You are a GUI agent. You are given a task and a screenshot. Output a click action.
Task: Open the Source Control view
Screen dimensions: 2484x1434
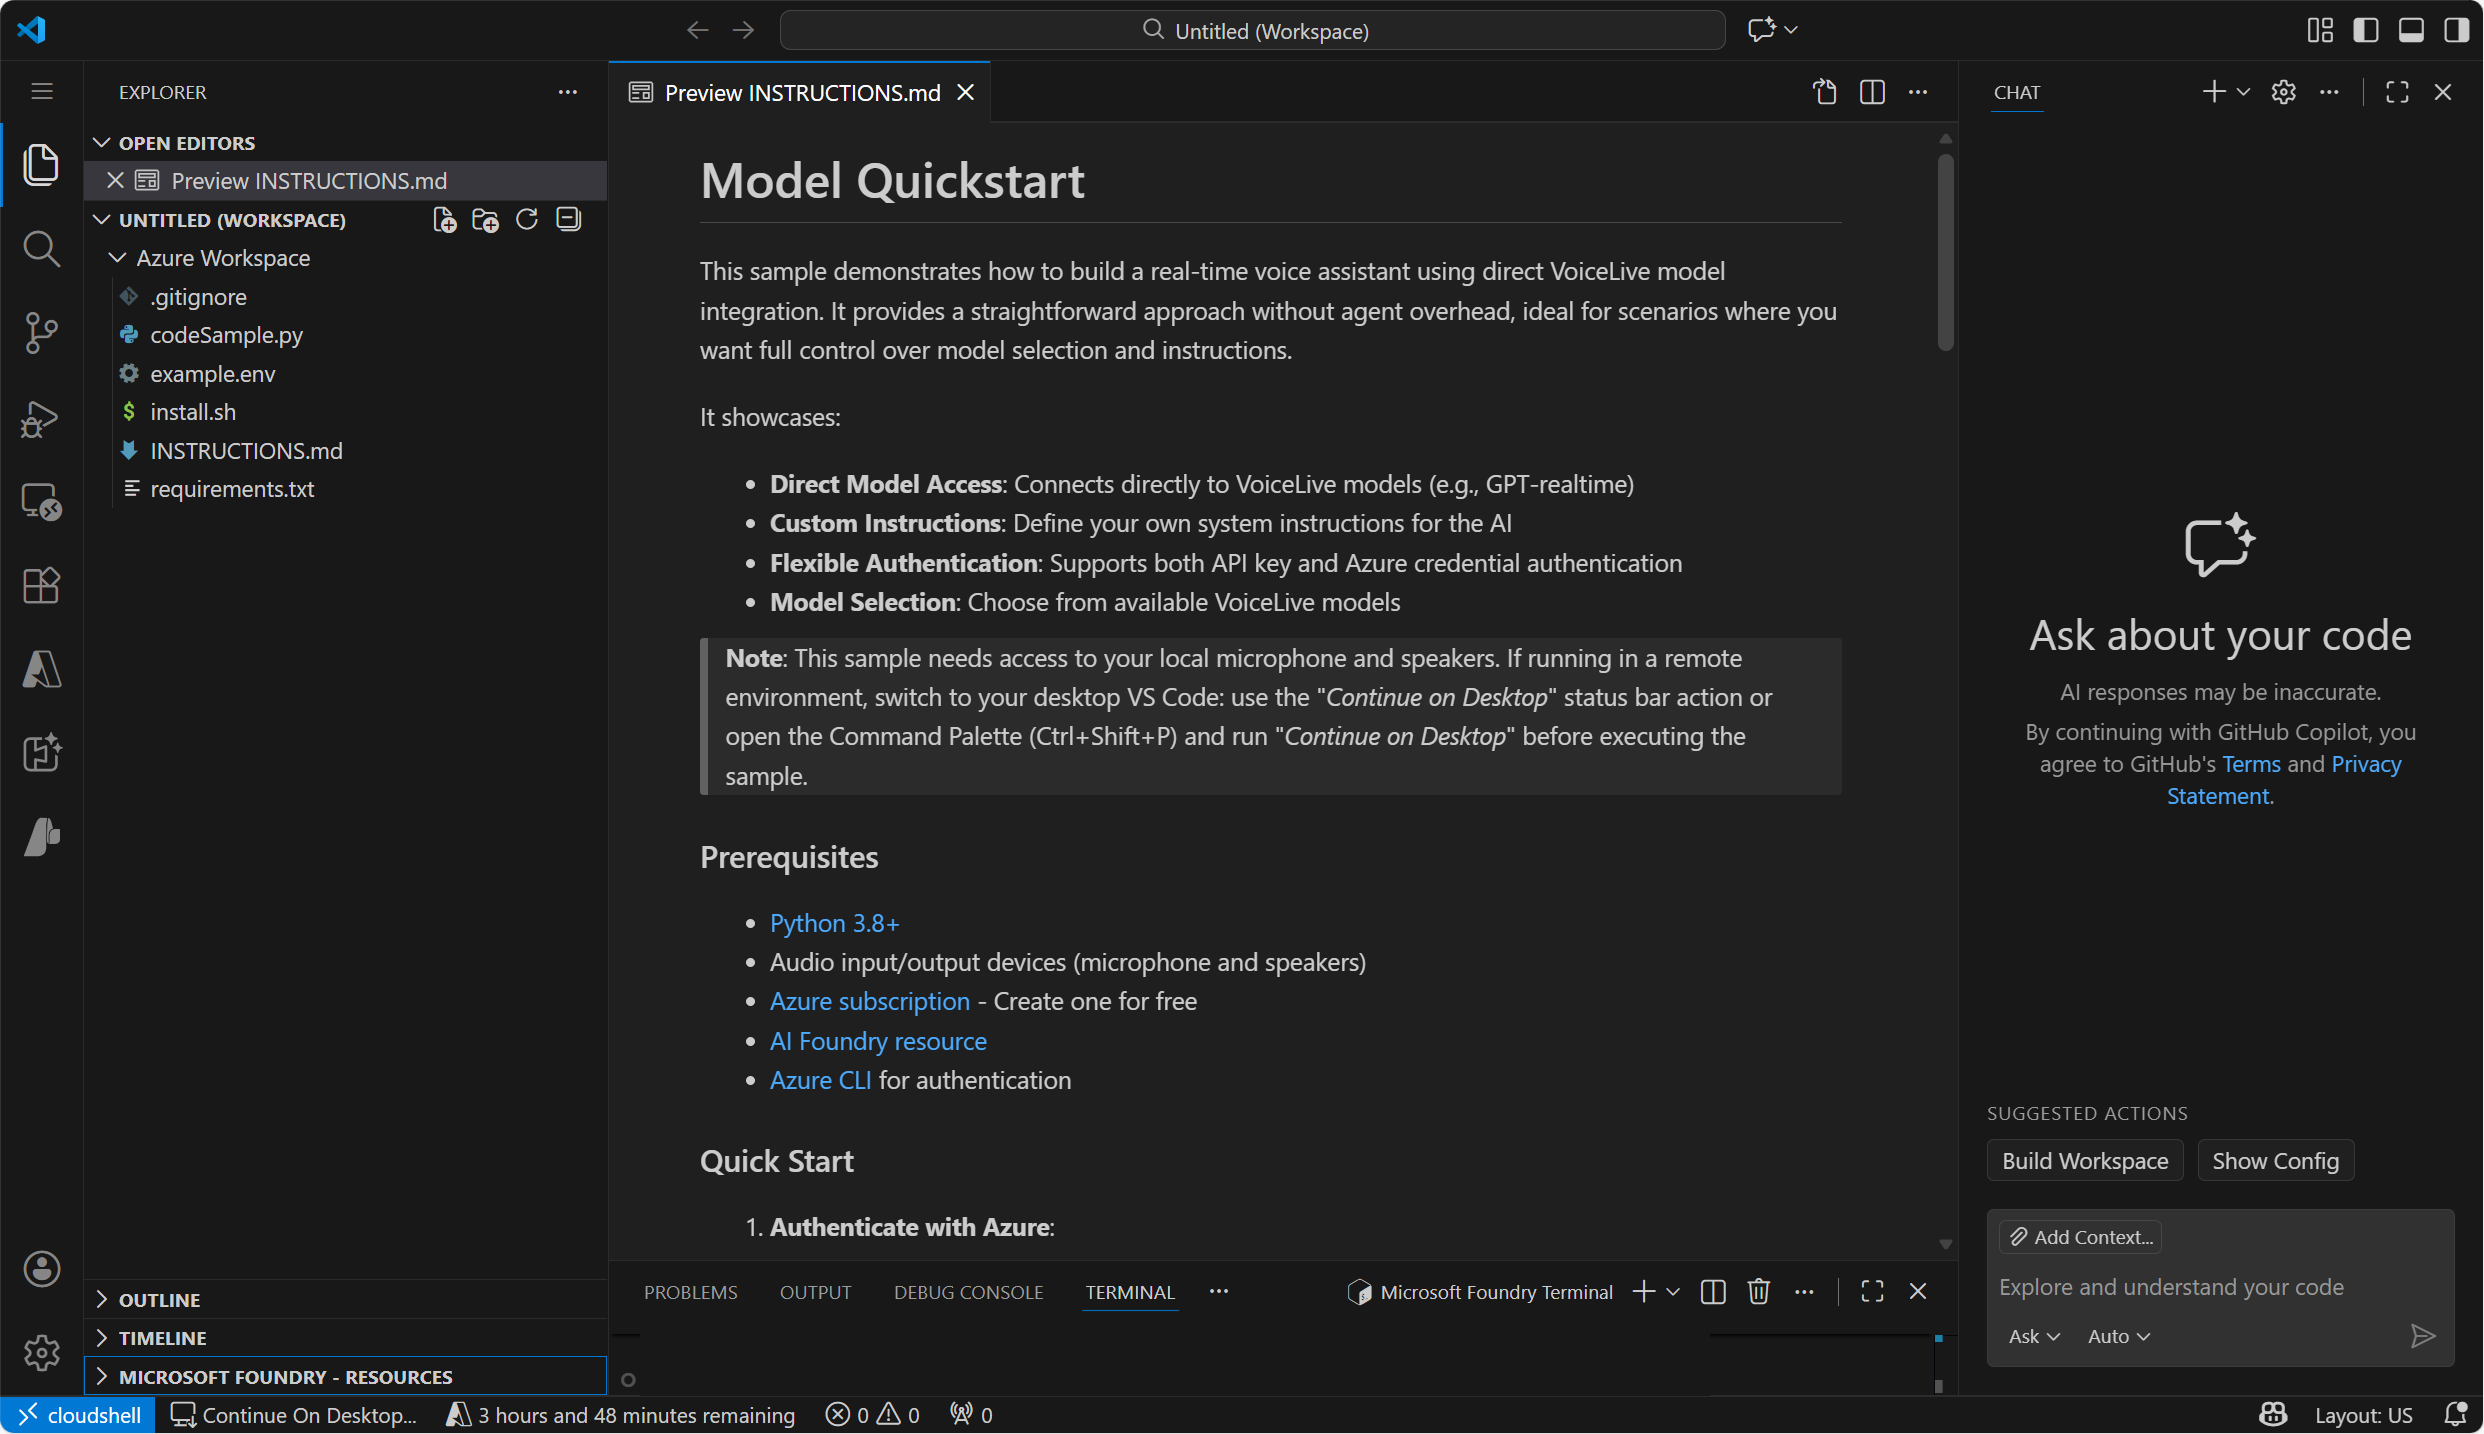(40, 333)
